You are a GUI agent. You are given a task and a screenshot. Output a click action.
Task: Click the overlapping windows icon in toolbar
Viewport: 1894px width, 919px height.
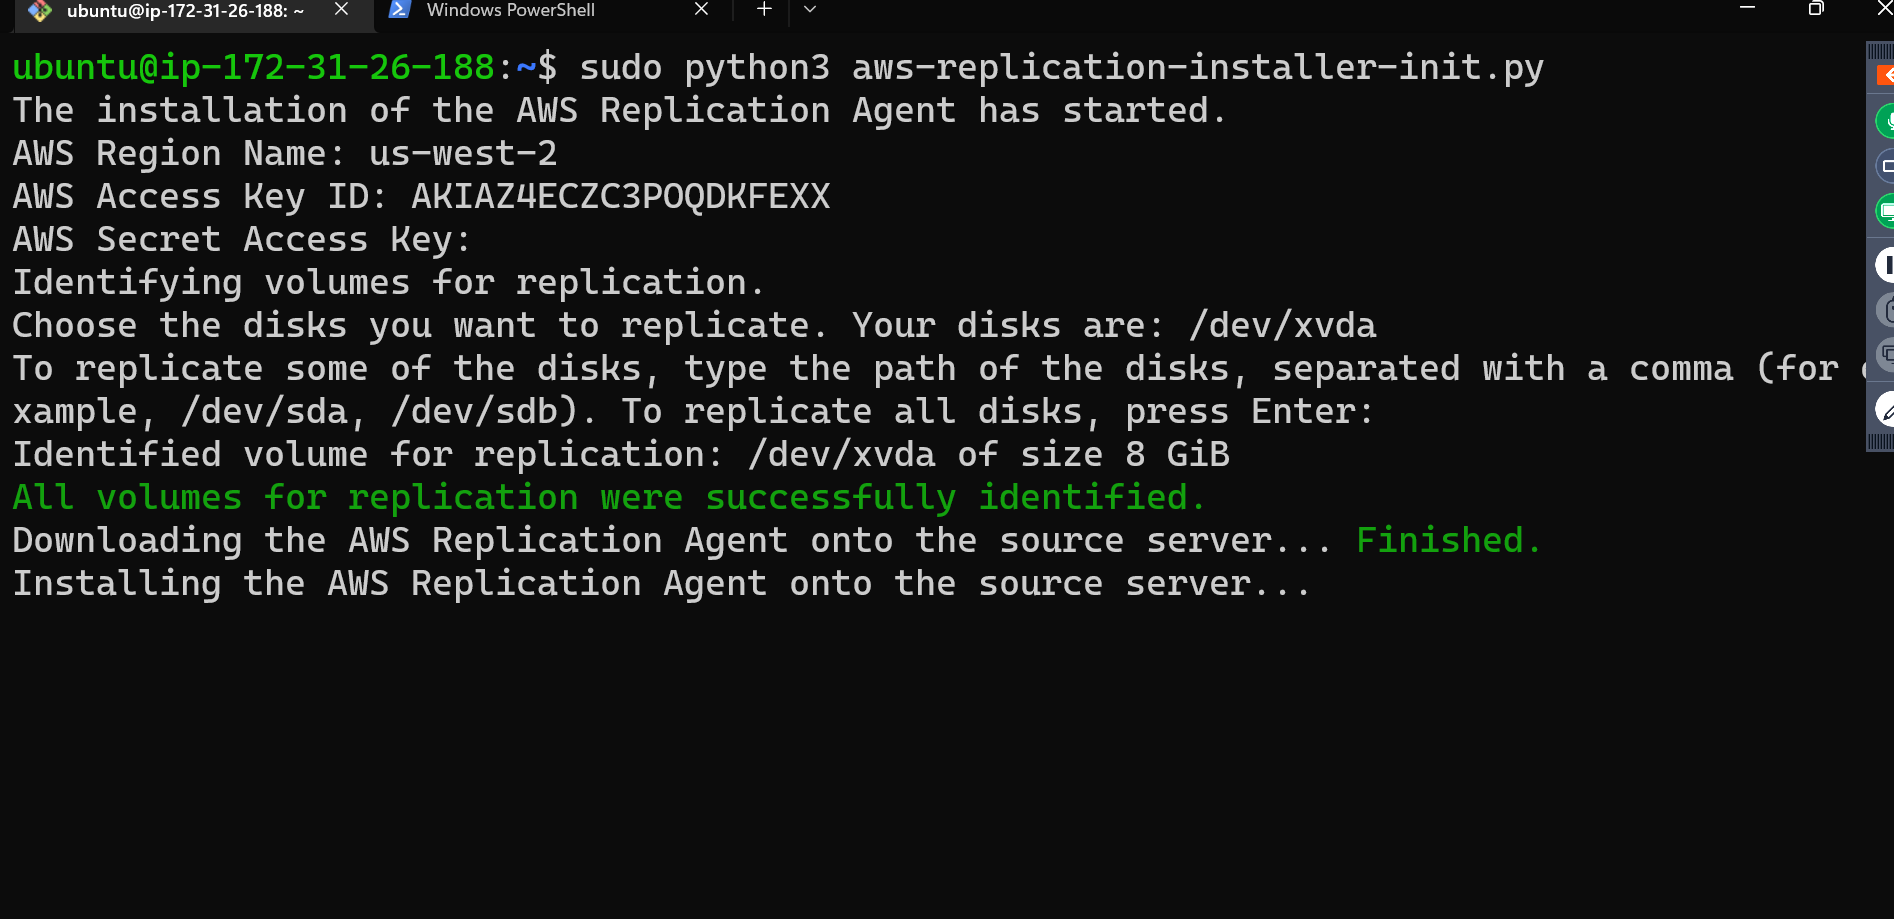pyautogui.click(x=1886, y=354)
